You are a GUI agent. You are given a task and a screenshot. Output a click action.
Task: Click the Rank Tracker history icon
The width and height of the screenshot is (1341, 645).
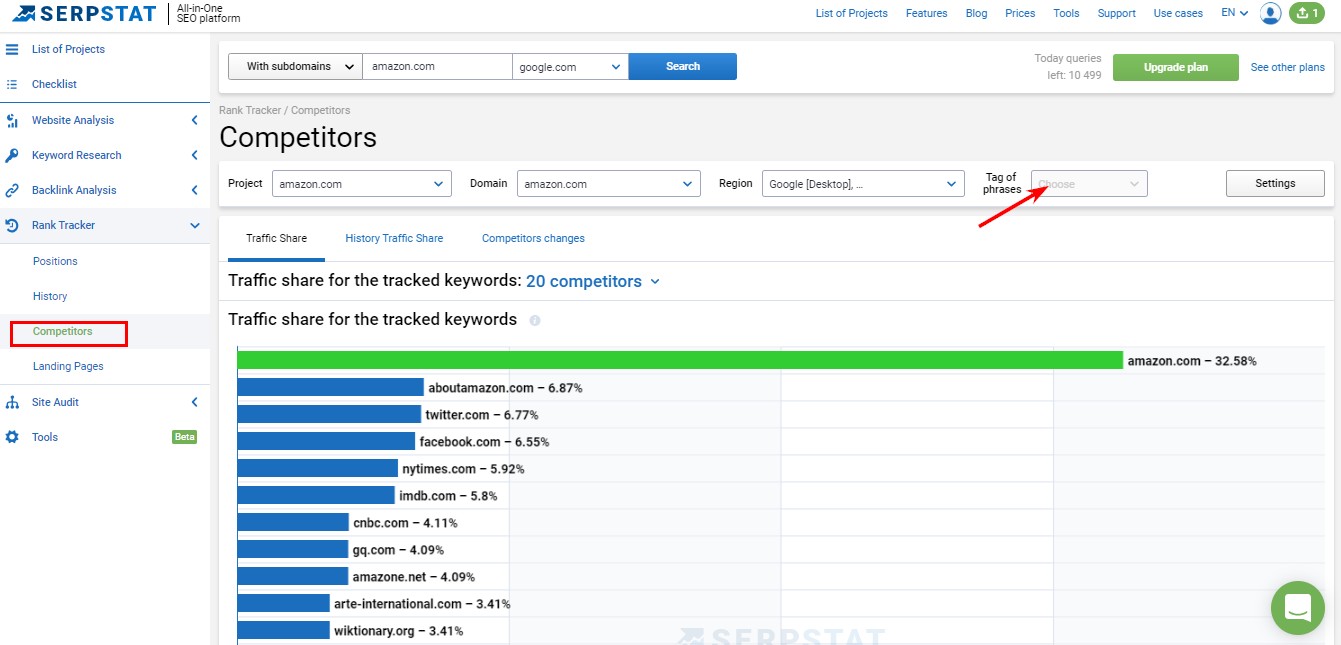tap(12, 225)
